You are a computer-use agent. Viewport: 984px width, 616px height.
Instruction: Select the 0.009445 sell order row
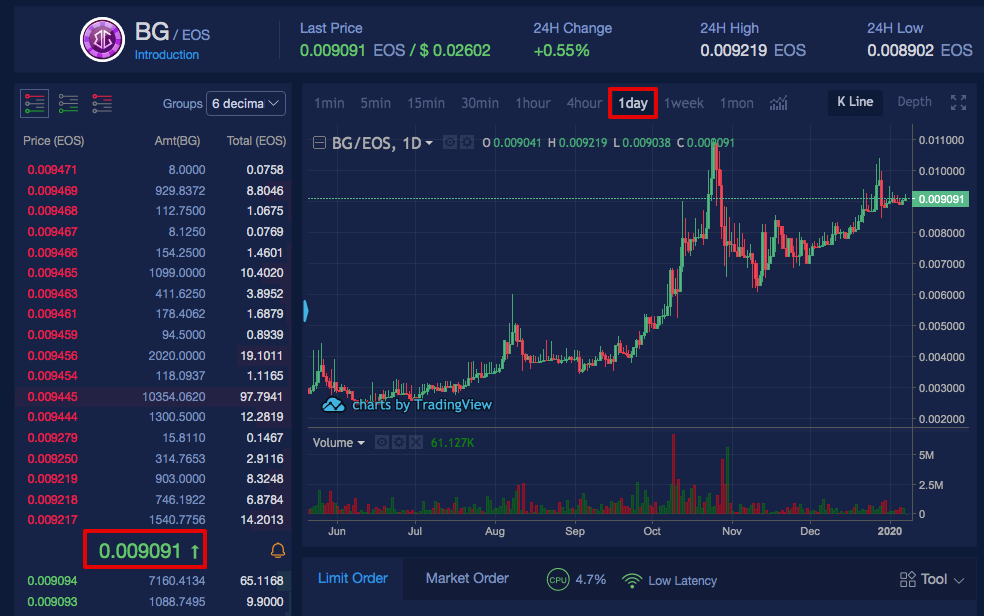click(152, 396)
